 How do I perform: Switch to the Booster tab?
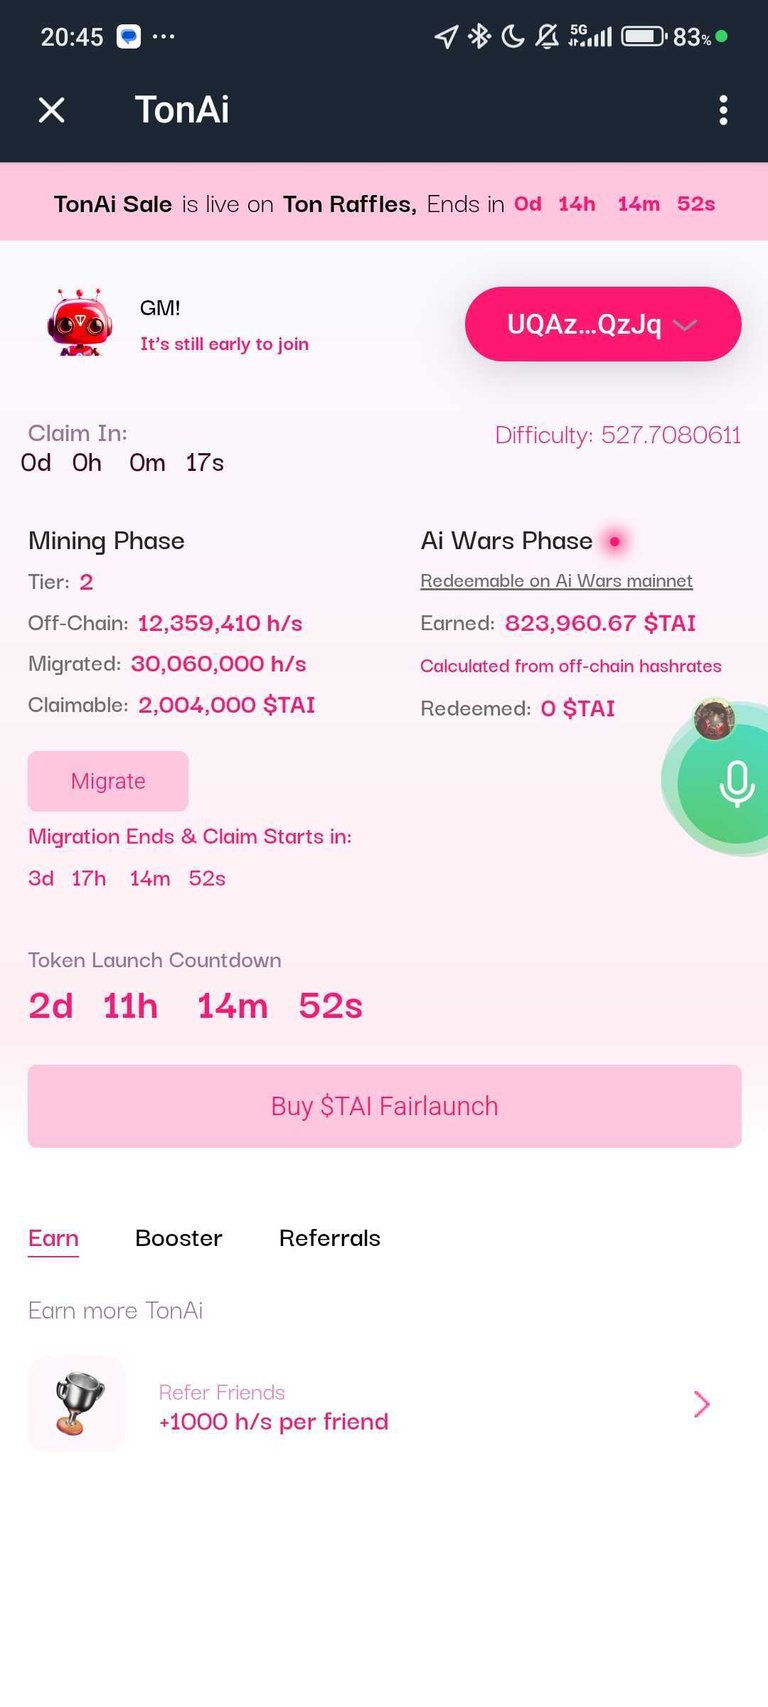coord(178,1238)
